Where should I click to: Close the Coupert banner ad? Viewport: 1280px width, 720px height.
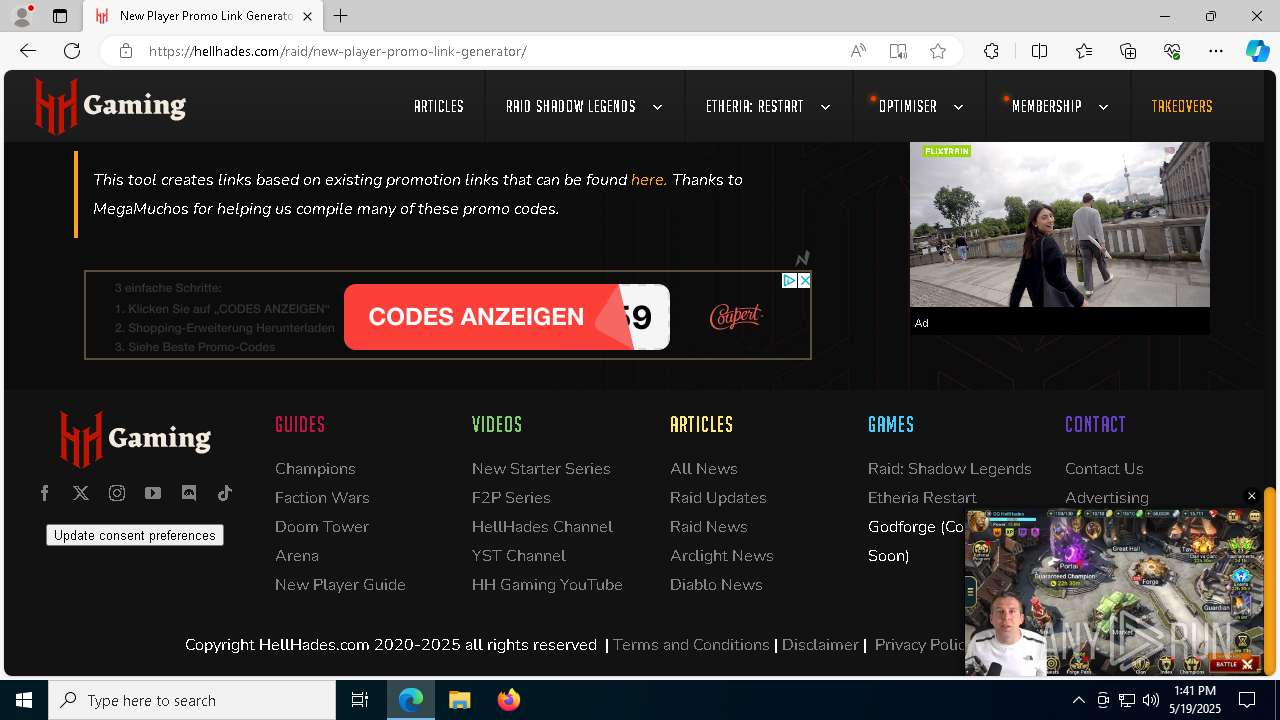coord(804,281)
